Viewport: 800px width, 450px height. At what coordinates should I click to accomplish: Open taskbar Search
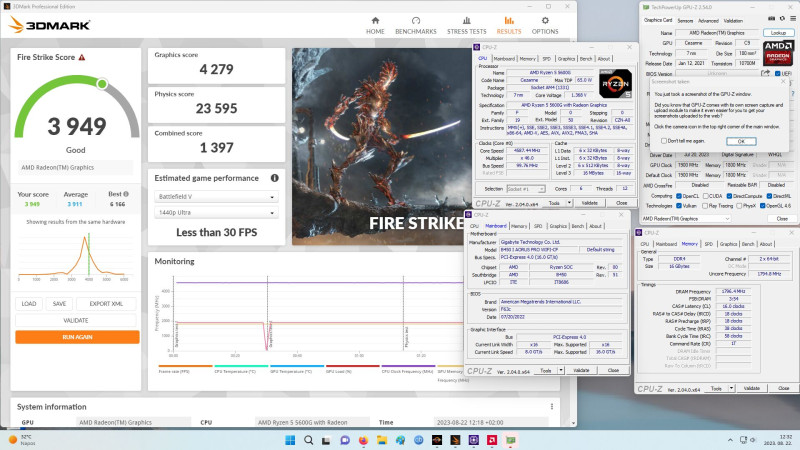coord(308,440)
